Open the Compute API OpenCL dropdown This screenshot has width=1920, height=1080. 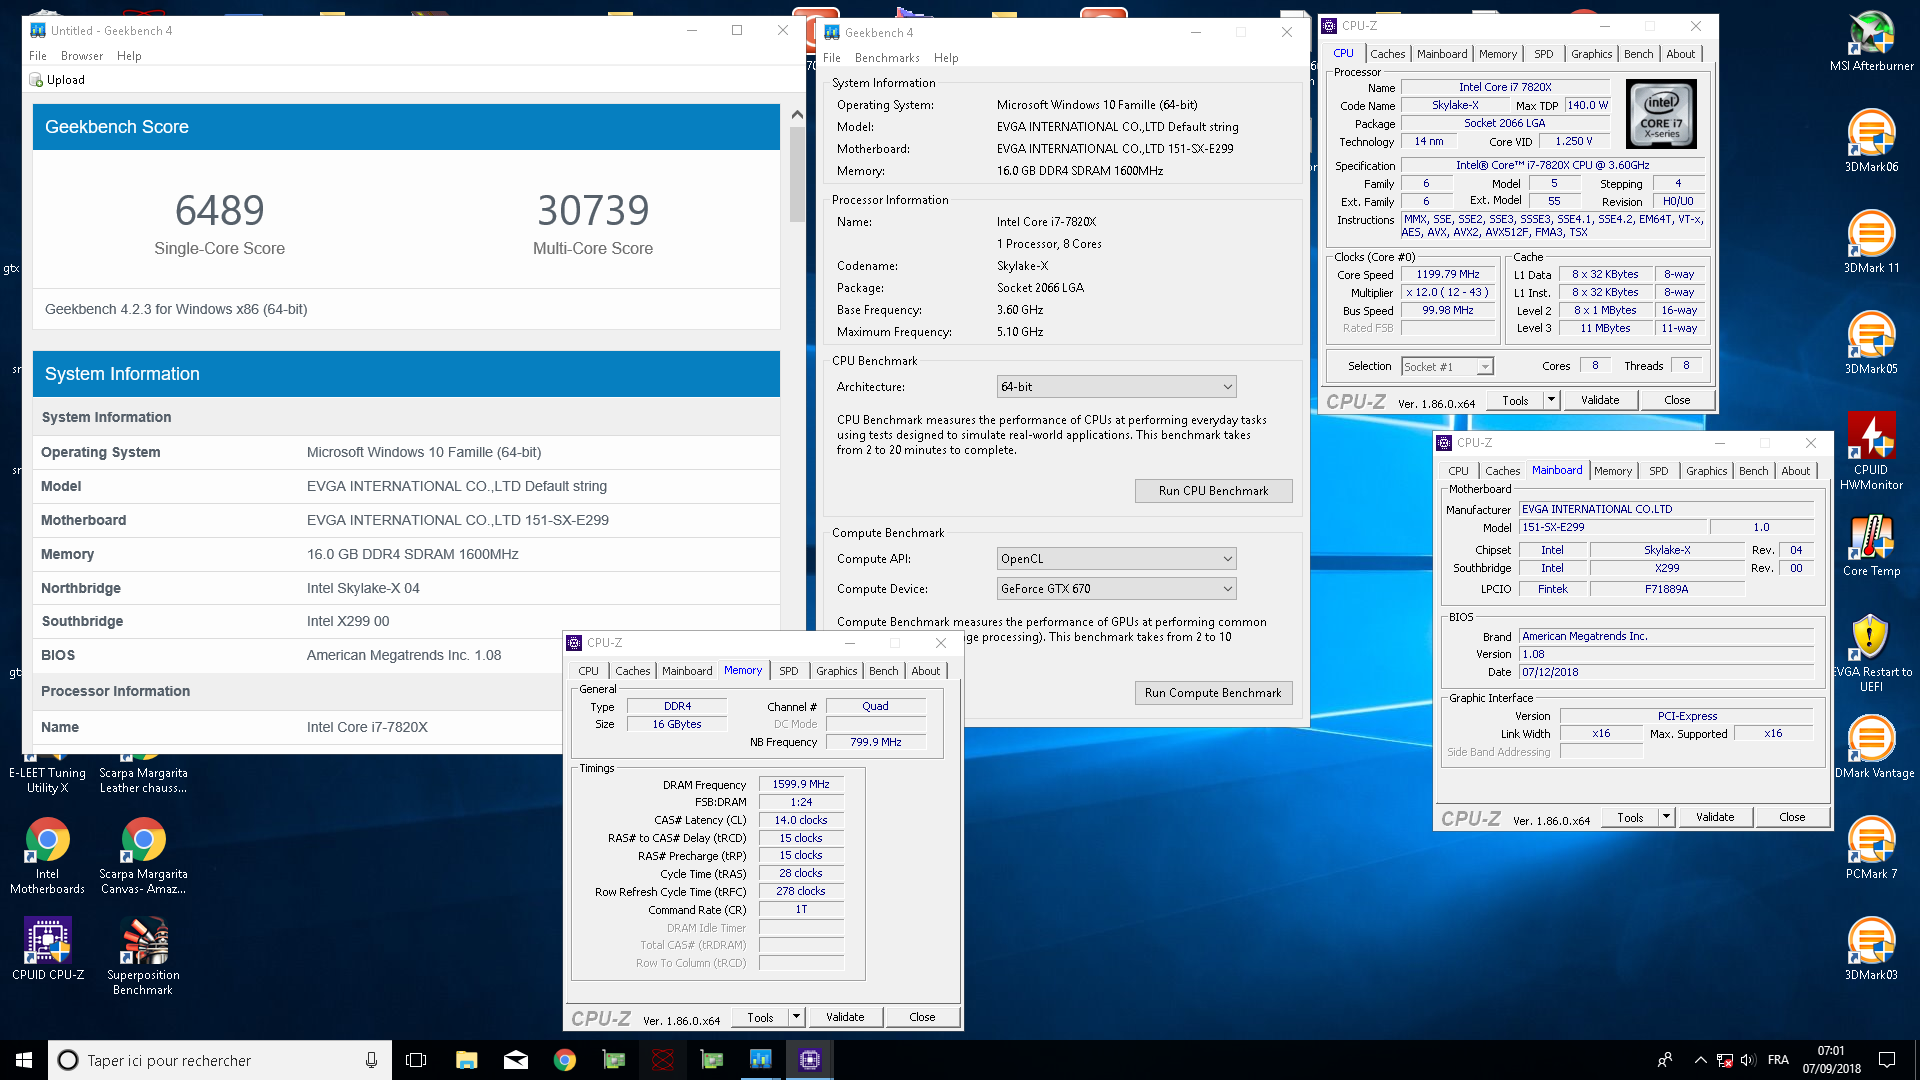click(1116, 559)
